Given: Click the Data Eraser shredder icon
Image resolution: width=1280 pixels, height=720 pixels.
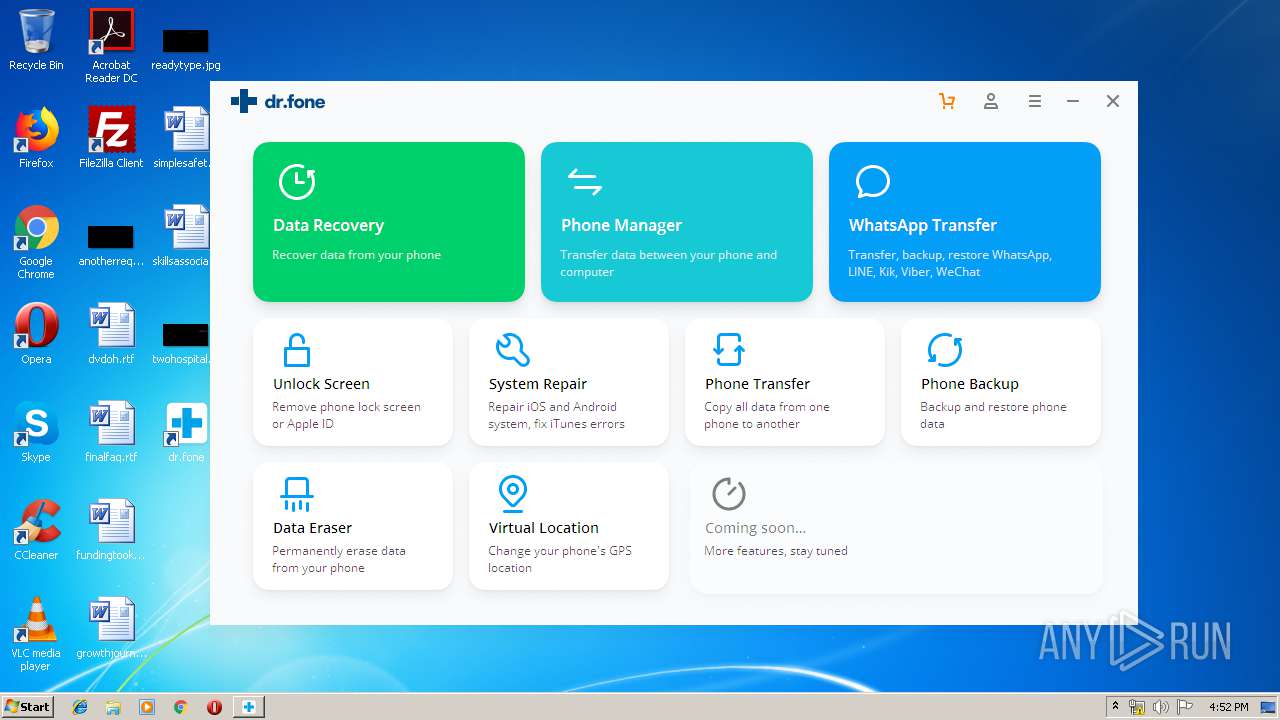Looking at the screenshot, I should point(297,494).
